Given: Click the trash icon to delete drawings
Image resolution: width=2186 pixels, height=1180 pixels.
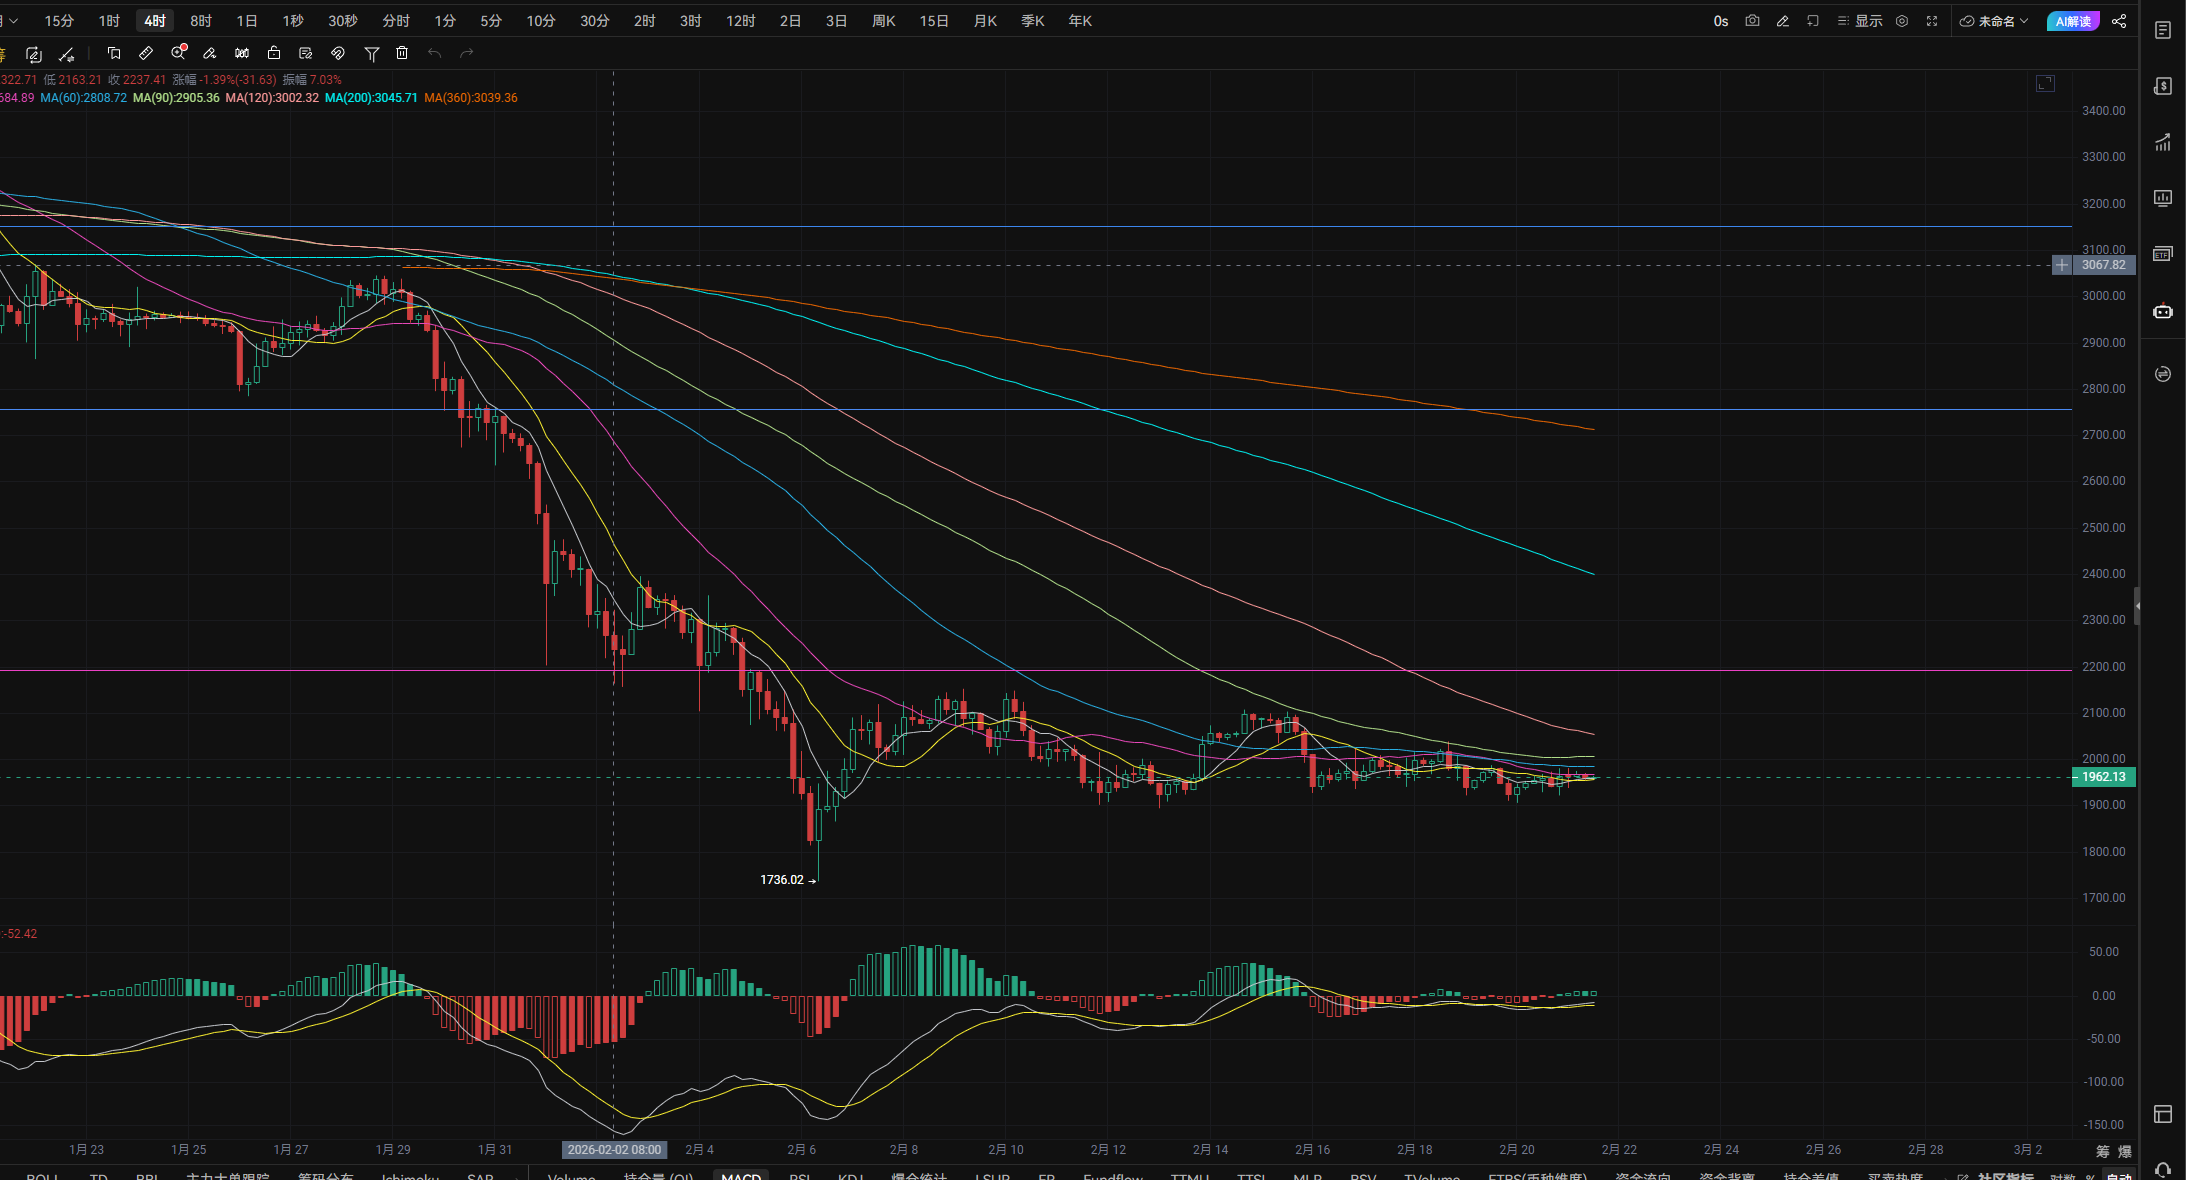Looking at the screenshot, I should point(402,53).
